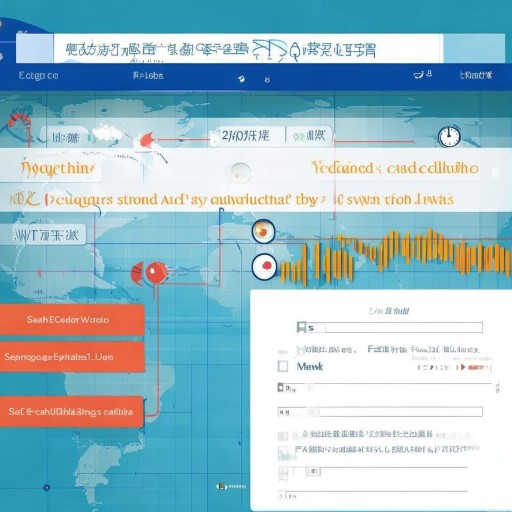Click the small input box near the panel bottom

[313, 471]
